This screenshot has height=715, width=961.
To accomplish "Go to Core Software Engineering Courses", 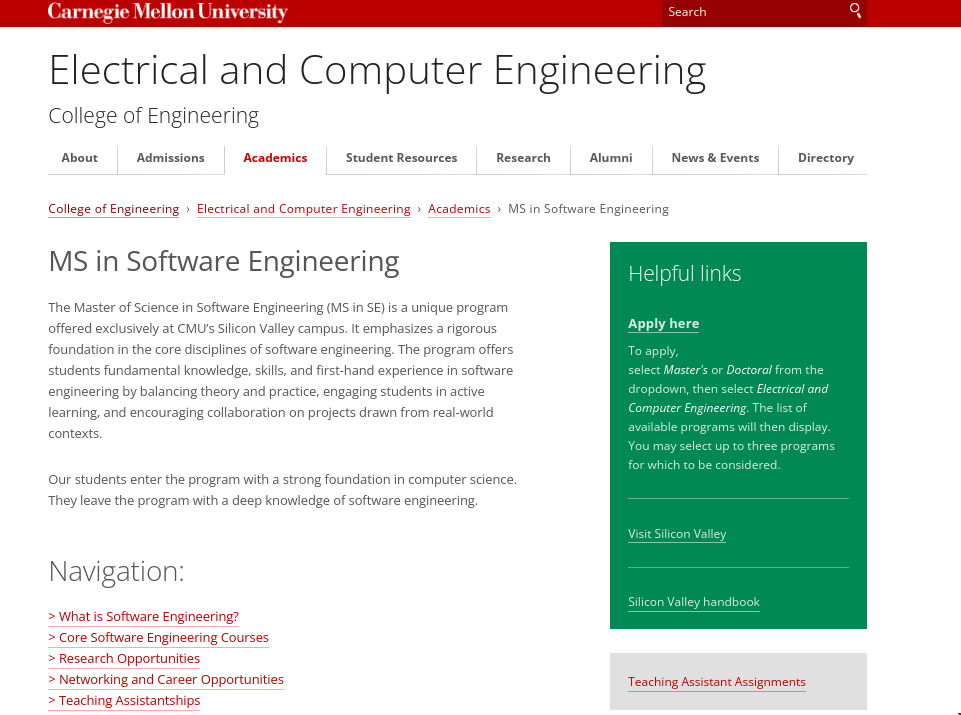I will tap(159, 638).
